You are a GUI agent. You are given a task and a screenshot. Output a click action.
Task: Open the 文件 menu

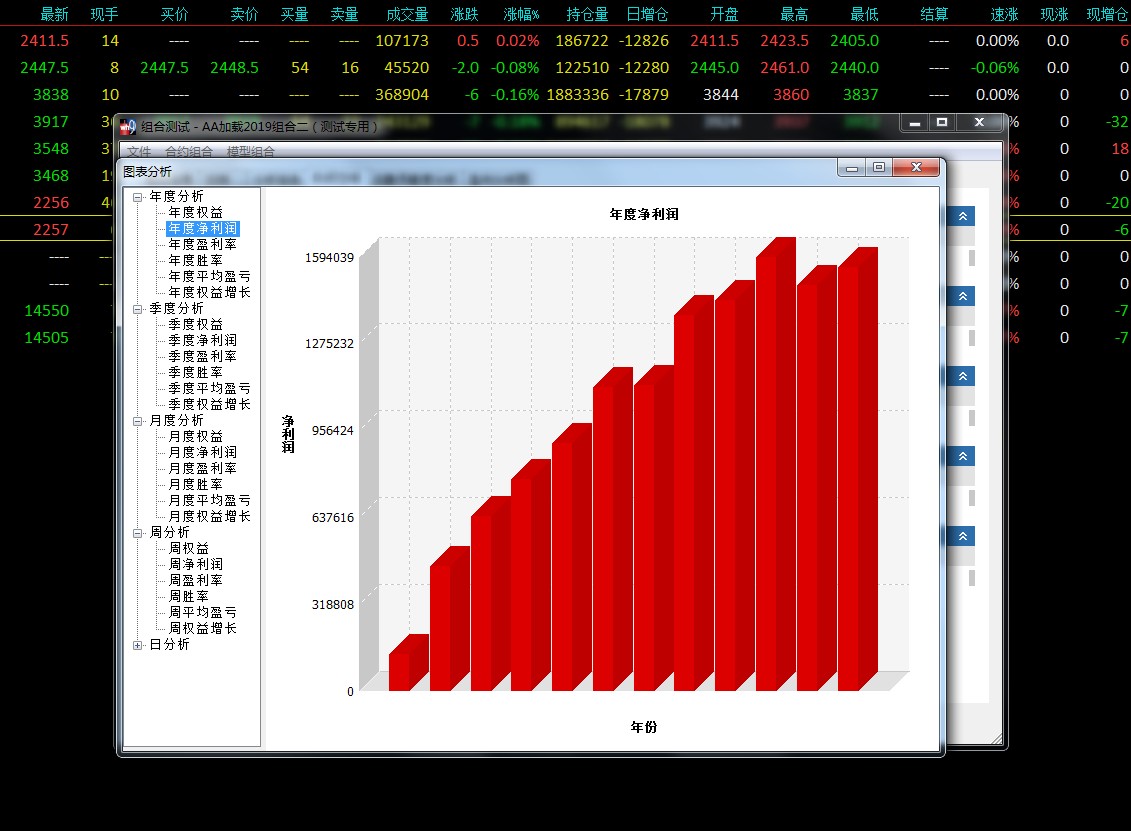pyautogui.click(x=138, y=151)
